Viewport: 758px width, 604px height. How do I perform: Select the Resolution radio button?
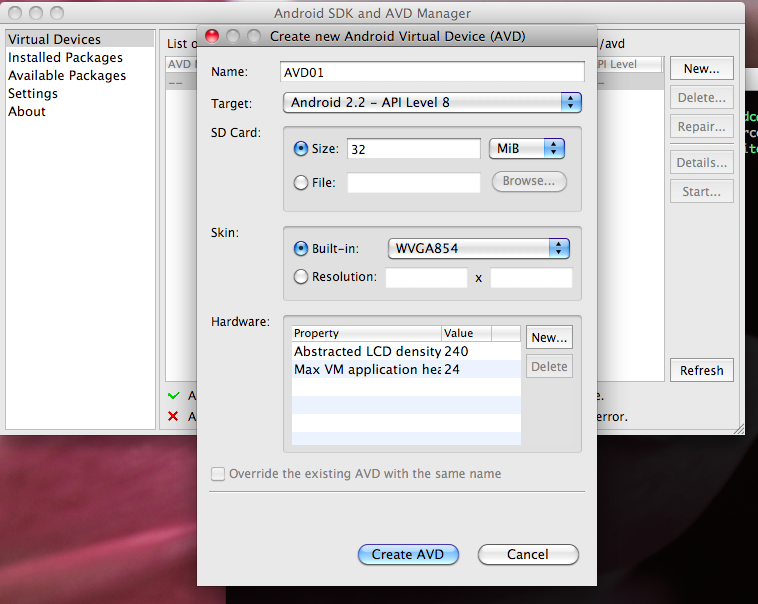301,277
